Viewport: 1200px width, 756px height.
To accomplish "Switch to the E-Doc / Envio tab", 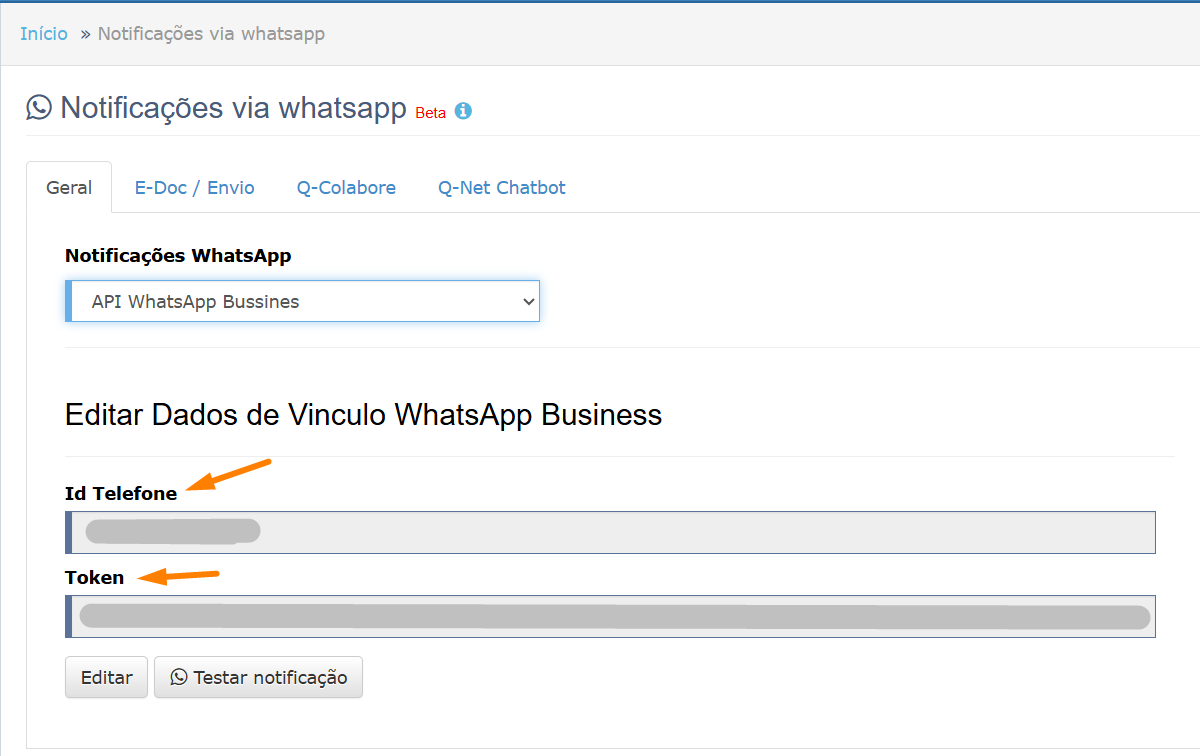I will (x=194, y=188).
